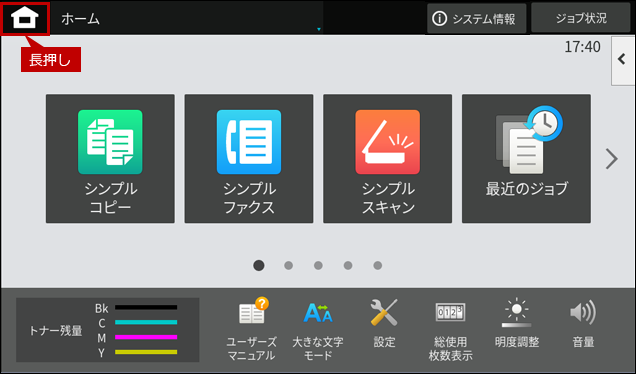636x374 pixels.
Task: Jump to fifth page indicator dot
Action: pyautogui.click(x=378, y=265)
